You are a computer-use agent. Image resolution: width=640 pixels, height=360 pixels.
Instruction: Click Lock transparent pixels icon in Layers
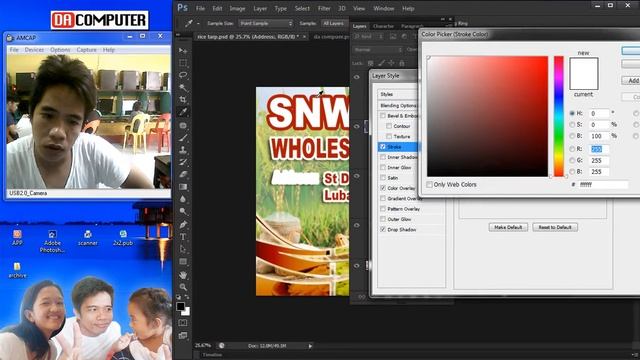coord(371,63)
